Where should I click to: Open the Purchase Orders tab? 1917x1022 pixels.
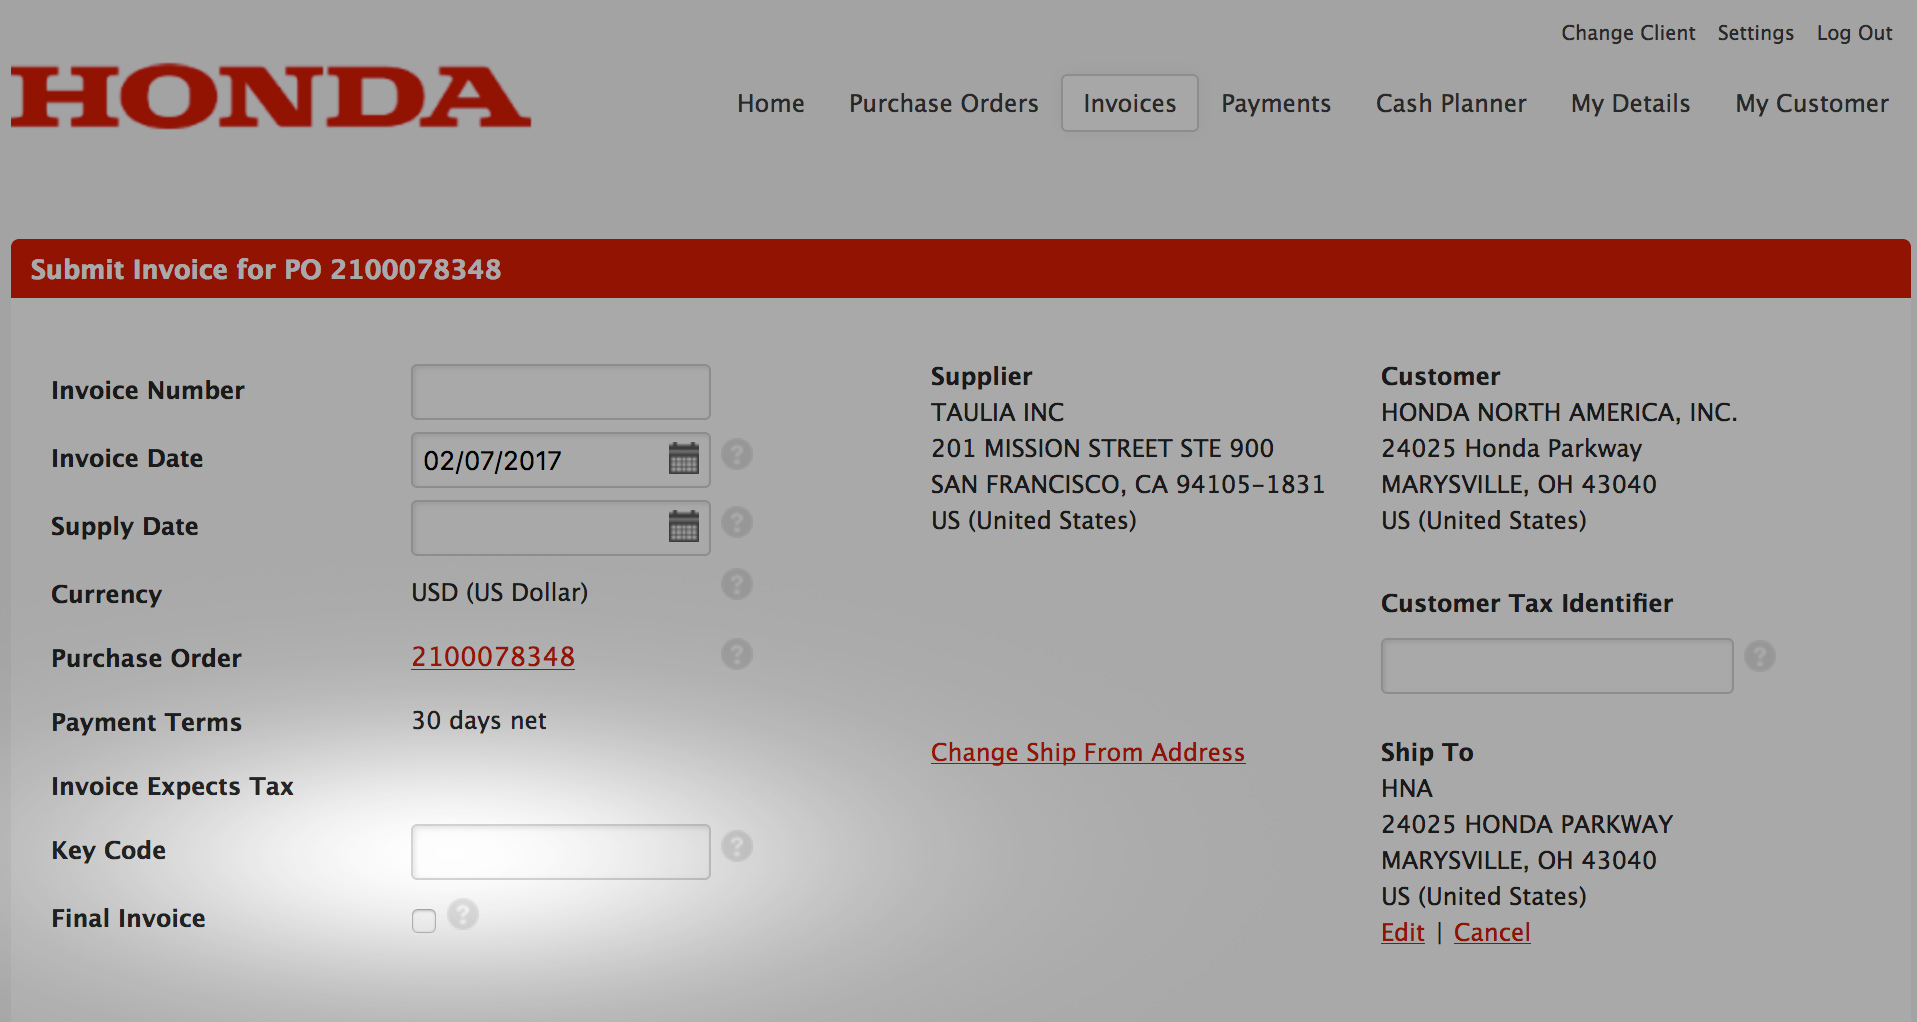[x=944, y=103]
